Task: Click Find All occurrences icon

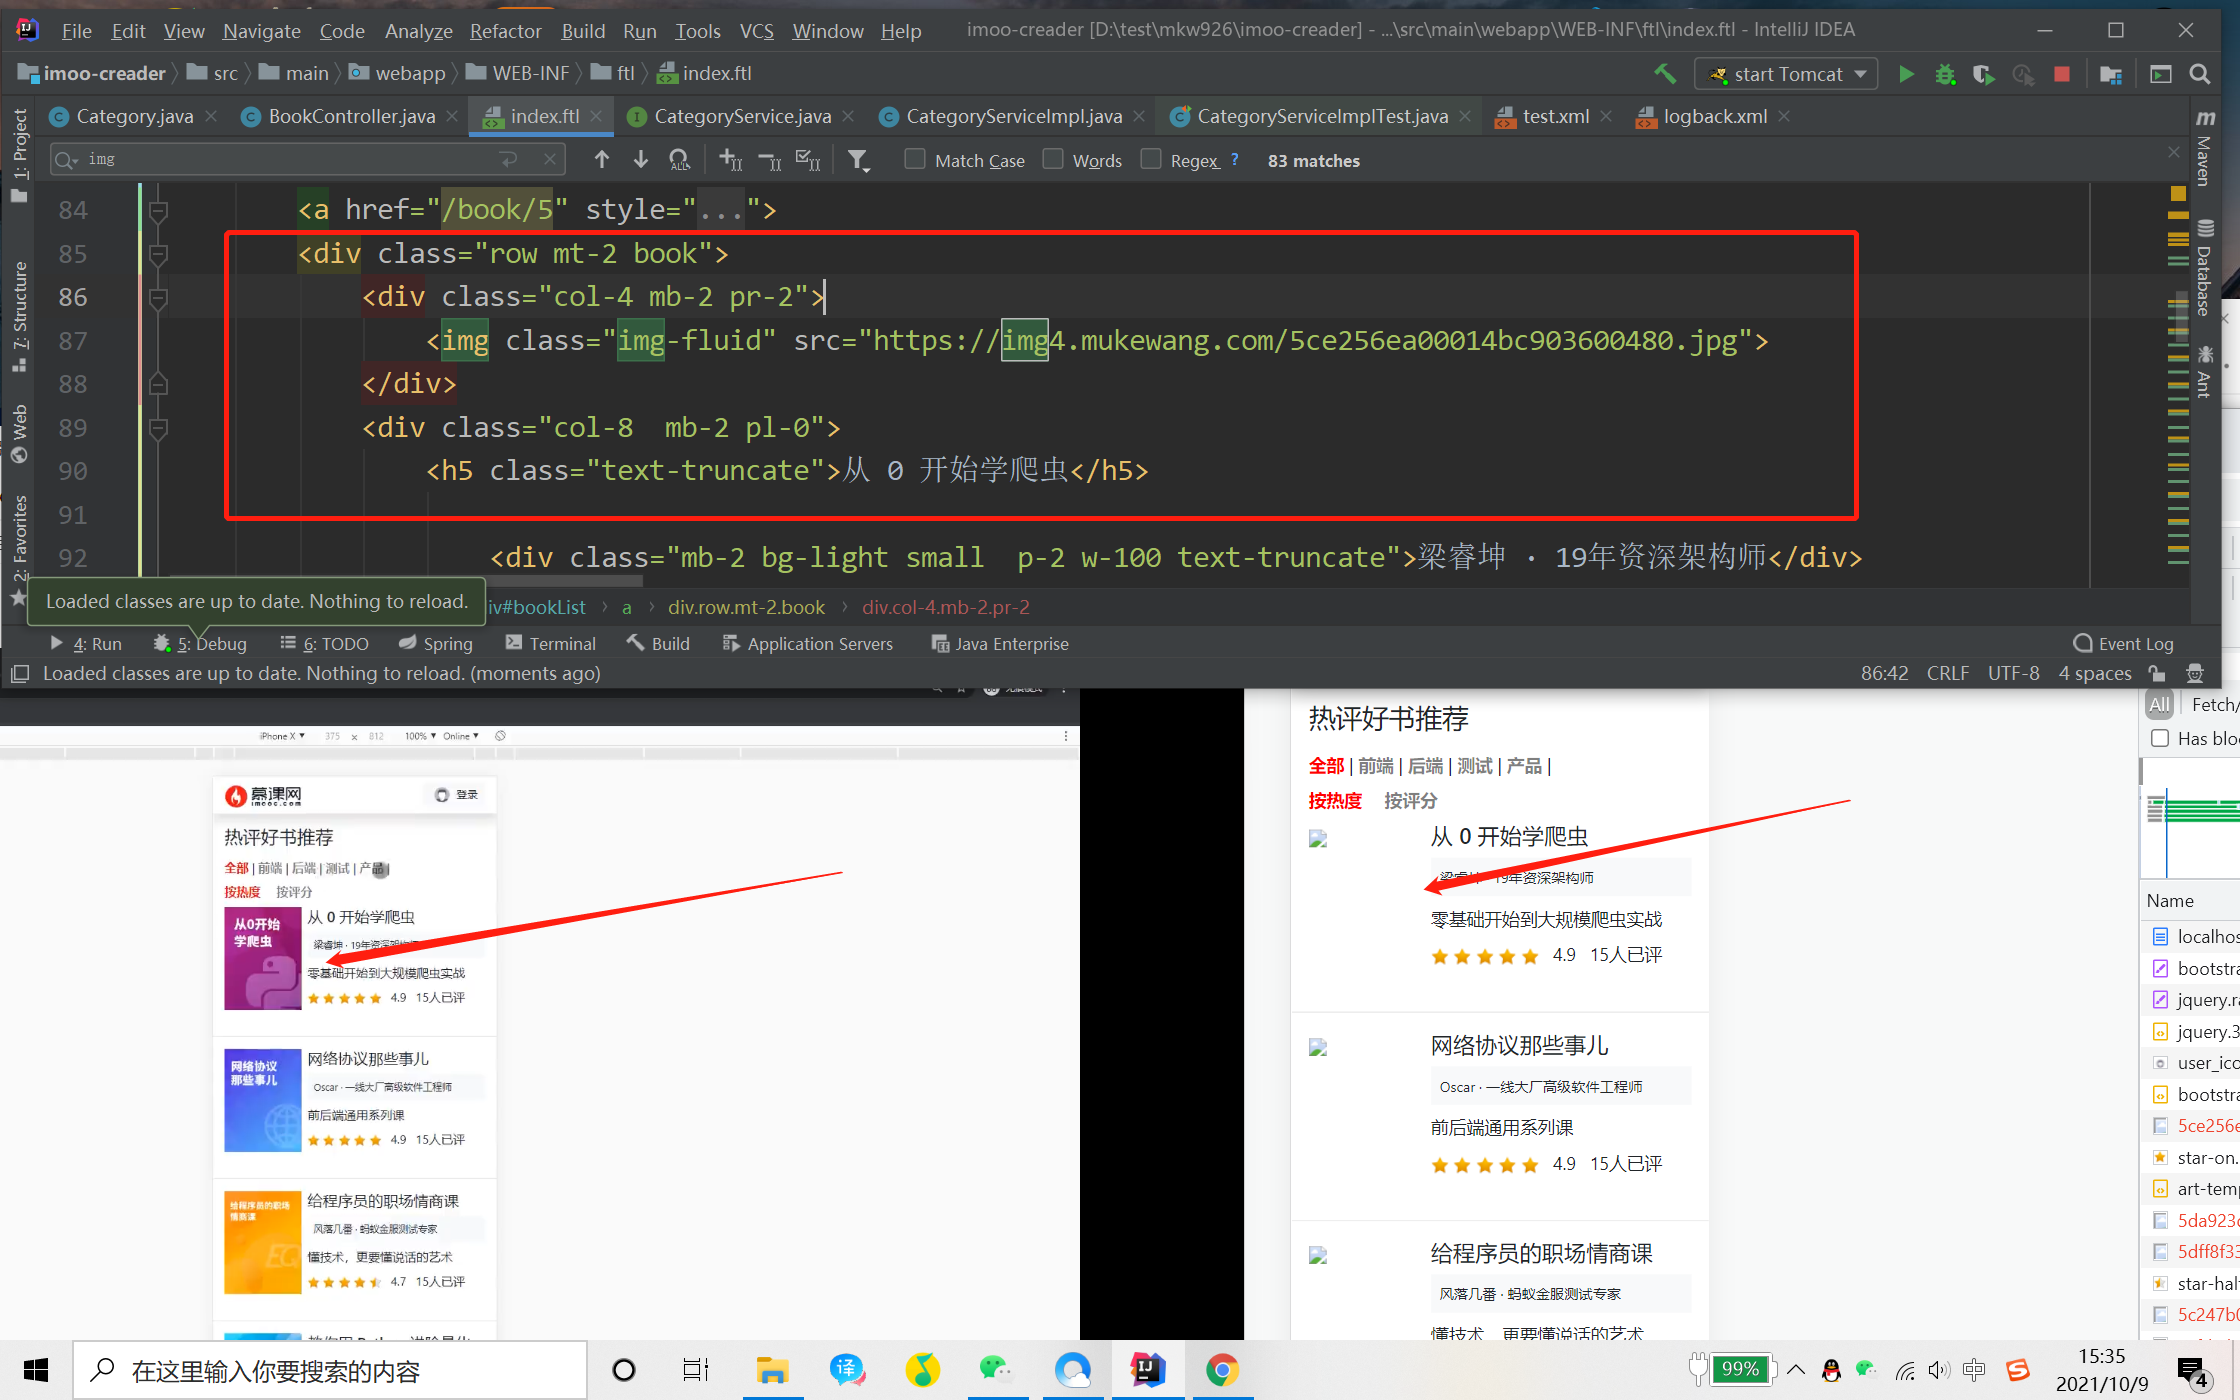Action: (x=680, y=160)
